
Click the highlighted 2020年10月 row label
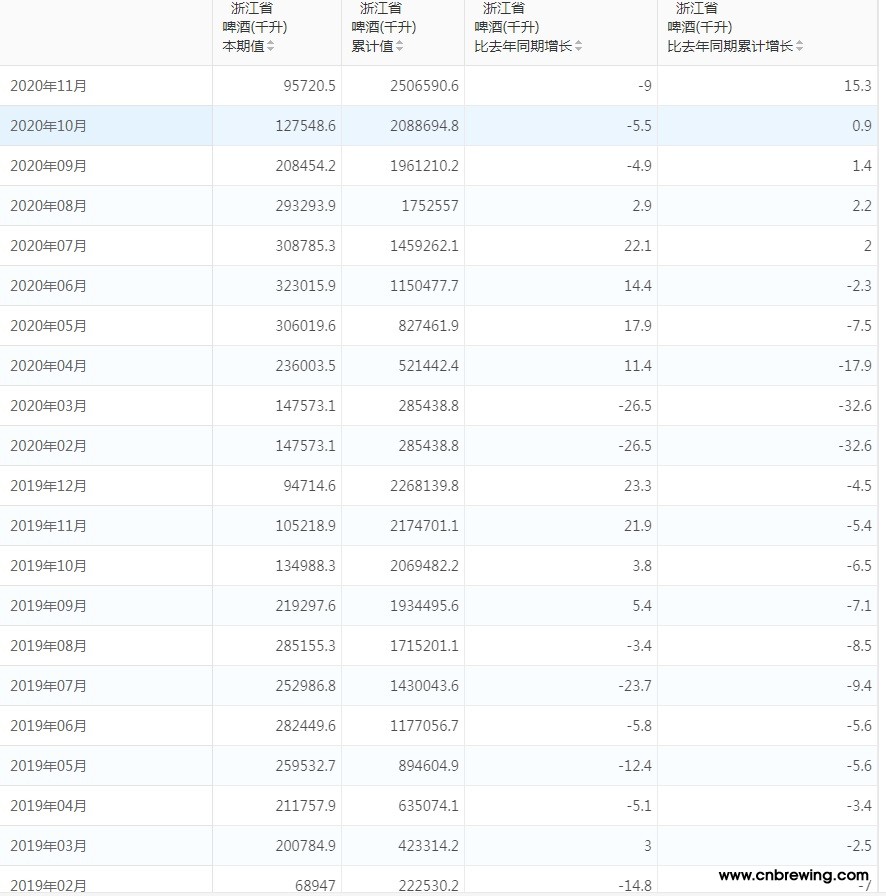pos(48,126)
